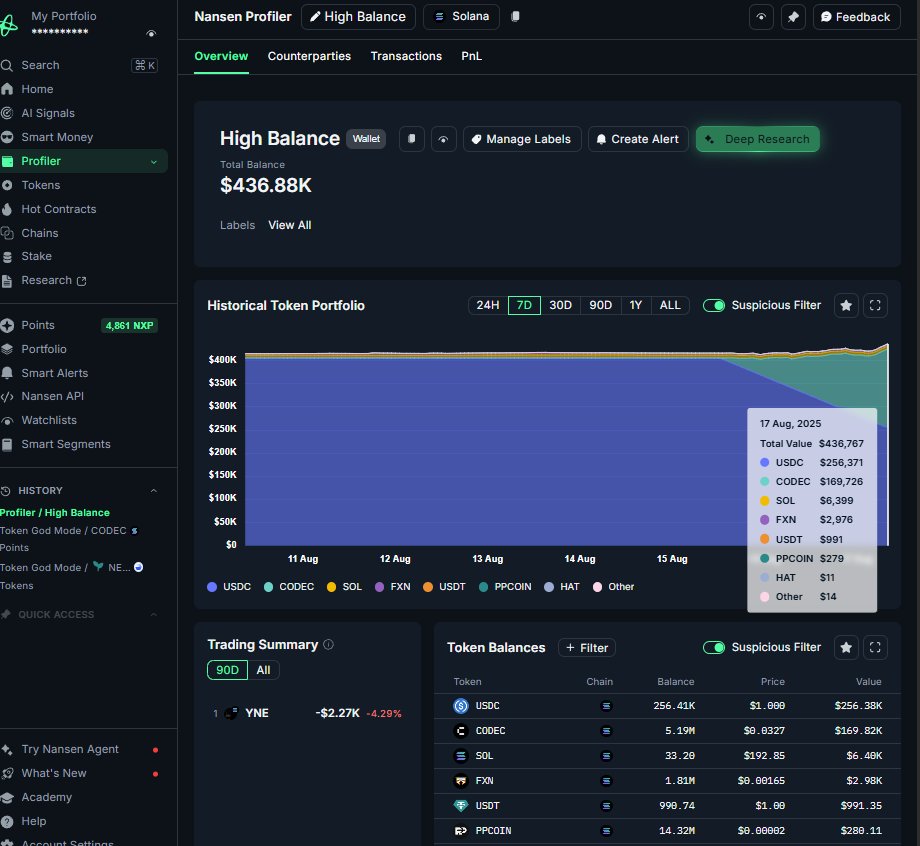Viewport: 920px width, 846px height.
Task: Toggle Suspicious Filter on Token Balances
Action: pyautogui.click(x=714, y=648)
